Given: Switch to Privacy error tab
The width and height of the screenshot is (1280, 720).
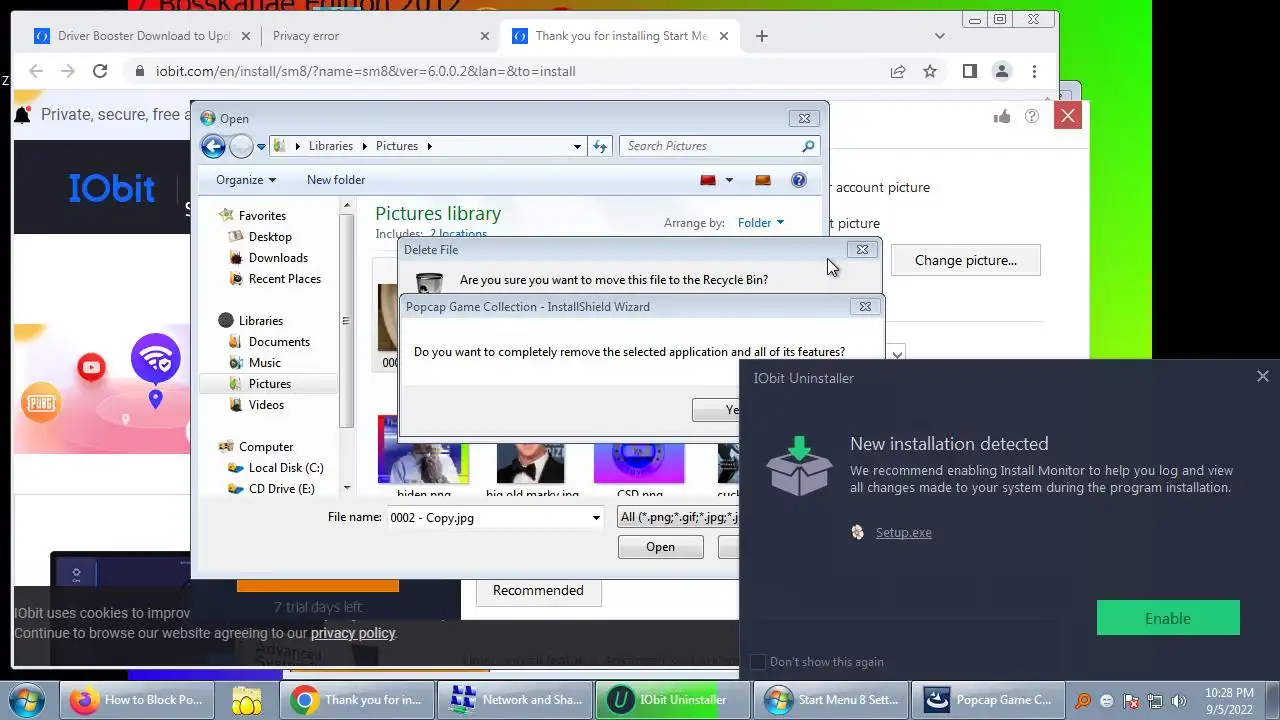Looking at the screenshot, I should click(380, 36).
